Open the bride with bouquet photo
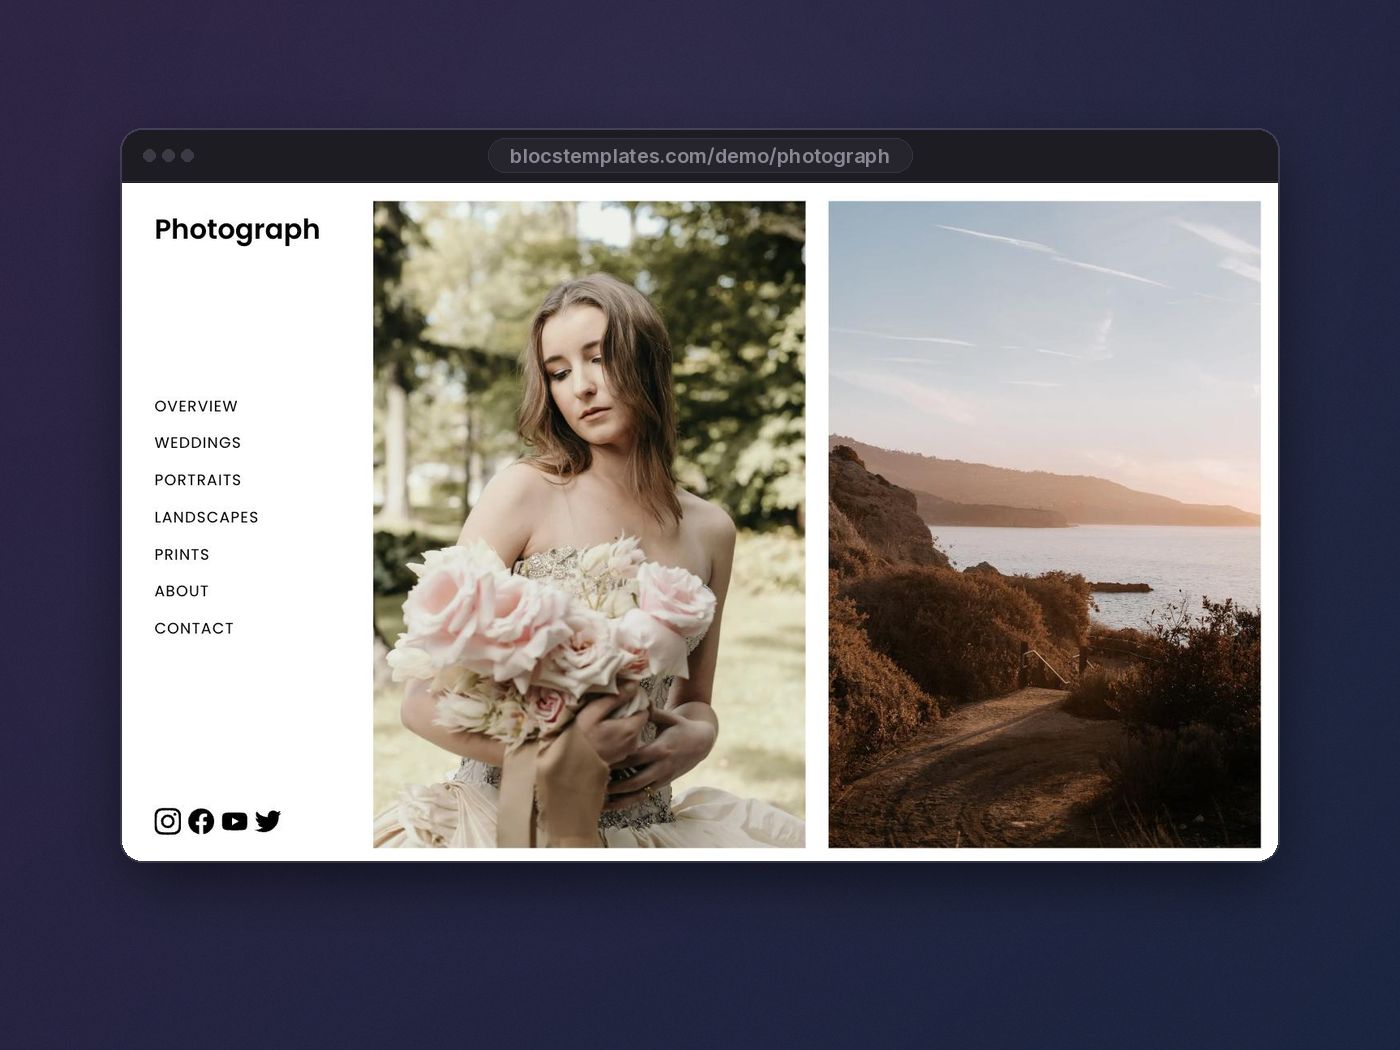The image size is (1400, 1050). click(589, 524)
